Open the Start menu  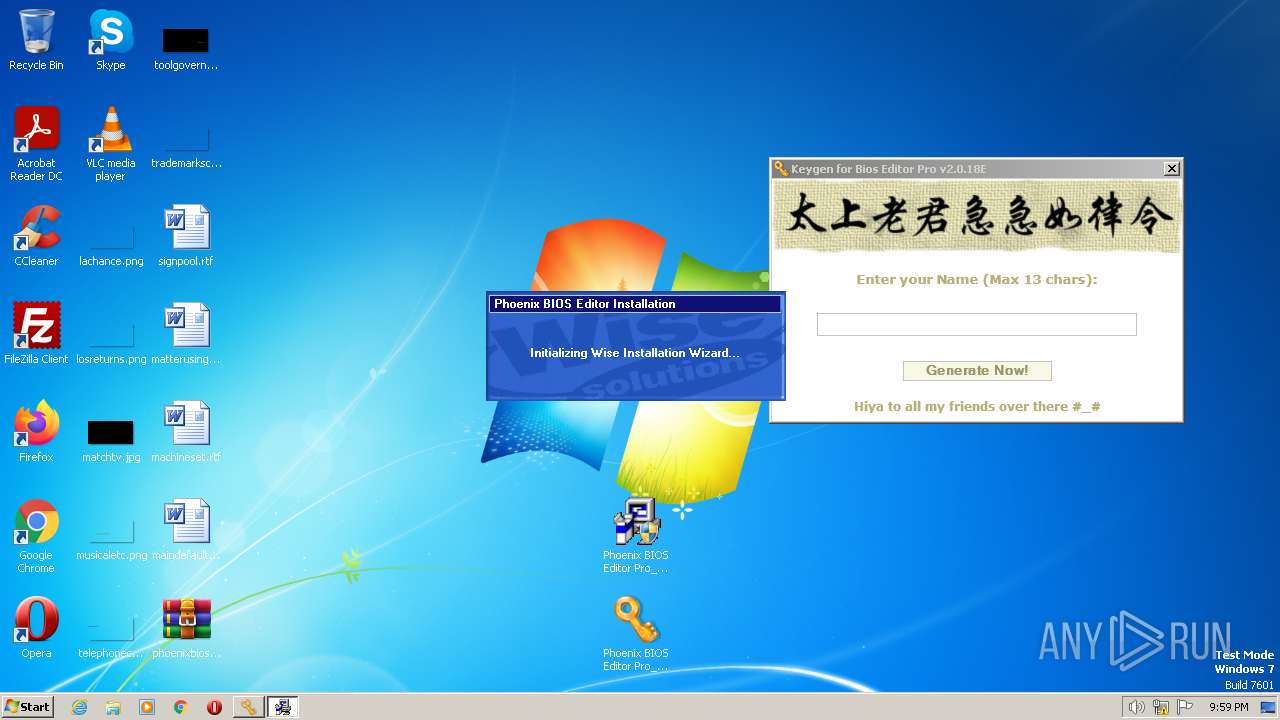pos(27,707)
